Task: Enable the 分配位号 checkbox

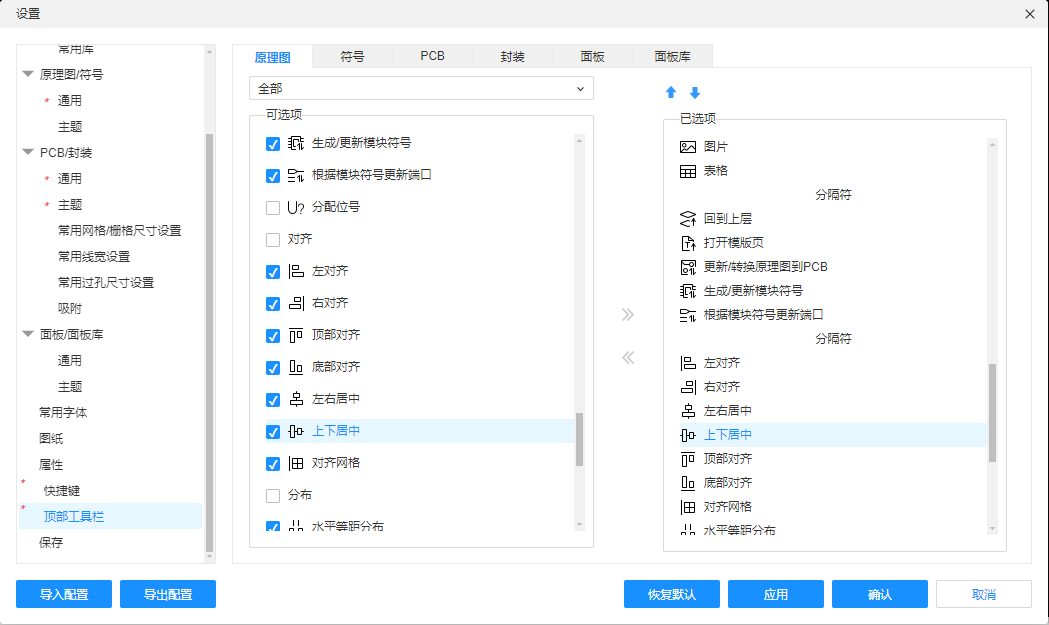Action: 273,208
